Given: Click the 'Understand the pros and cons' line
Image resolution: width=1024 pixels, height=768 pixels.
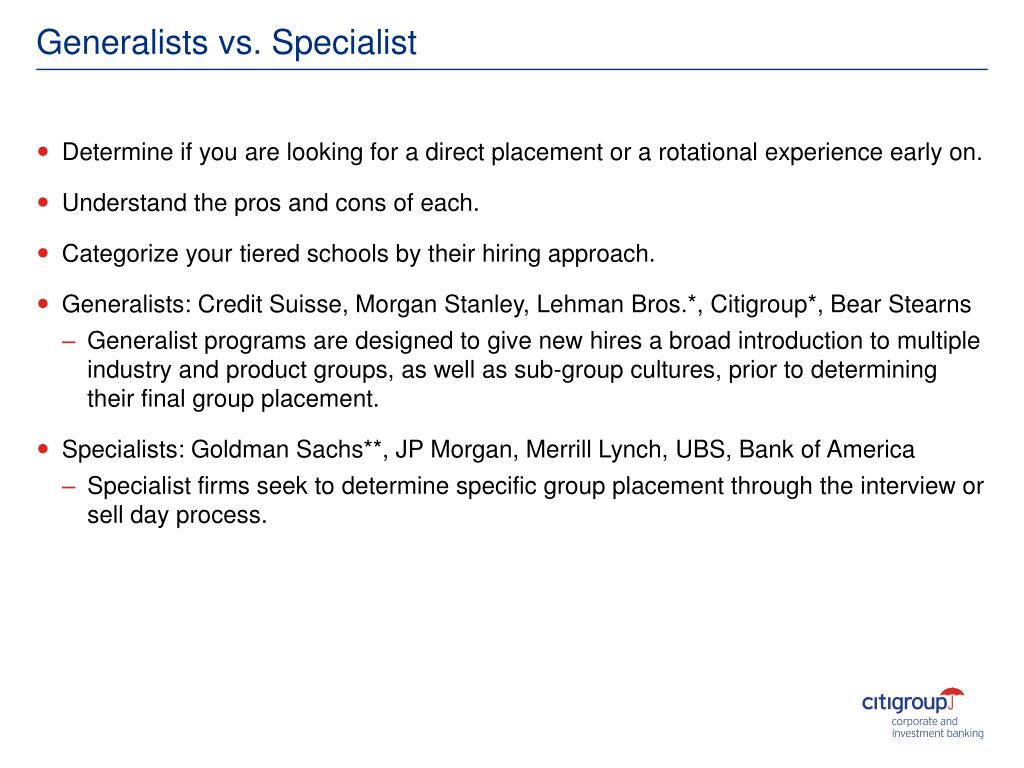Looking at the screenshot, I should coord(270,203).
